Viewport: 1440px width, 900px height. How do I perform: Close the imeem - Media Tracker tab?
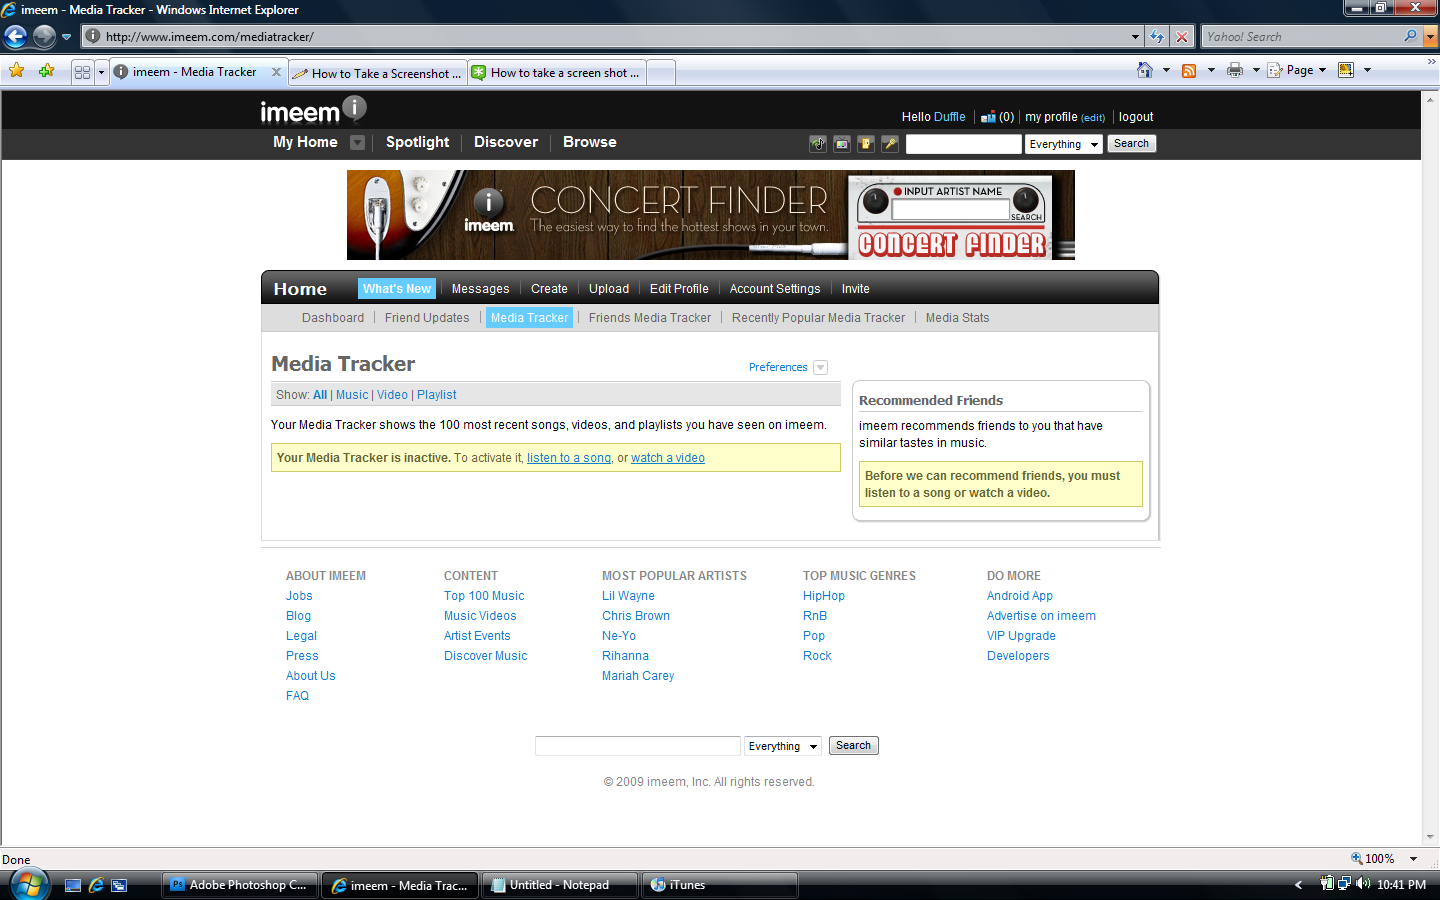(x=277, y=72)
